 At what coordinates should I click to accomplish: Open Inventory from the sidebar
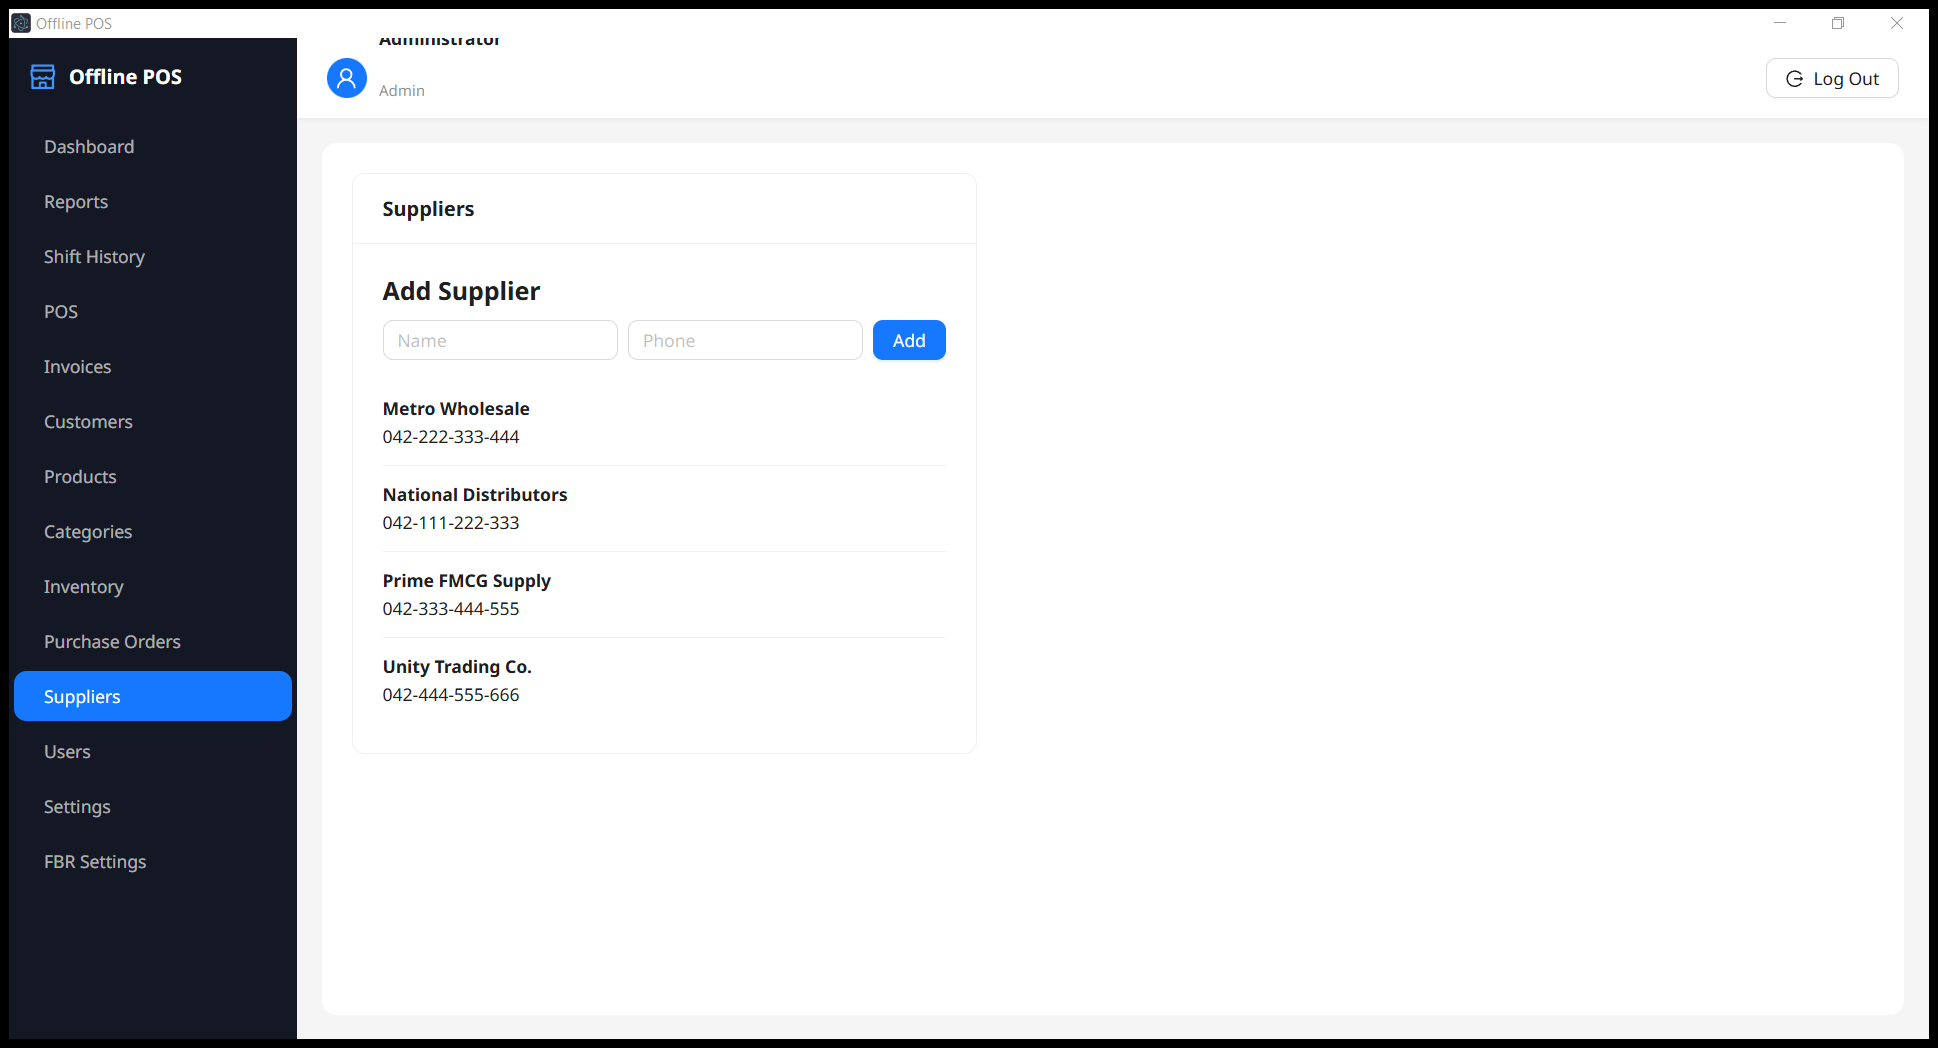click(x=153, y=587)
